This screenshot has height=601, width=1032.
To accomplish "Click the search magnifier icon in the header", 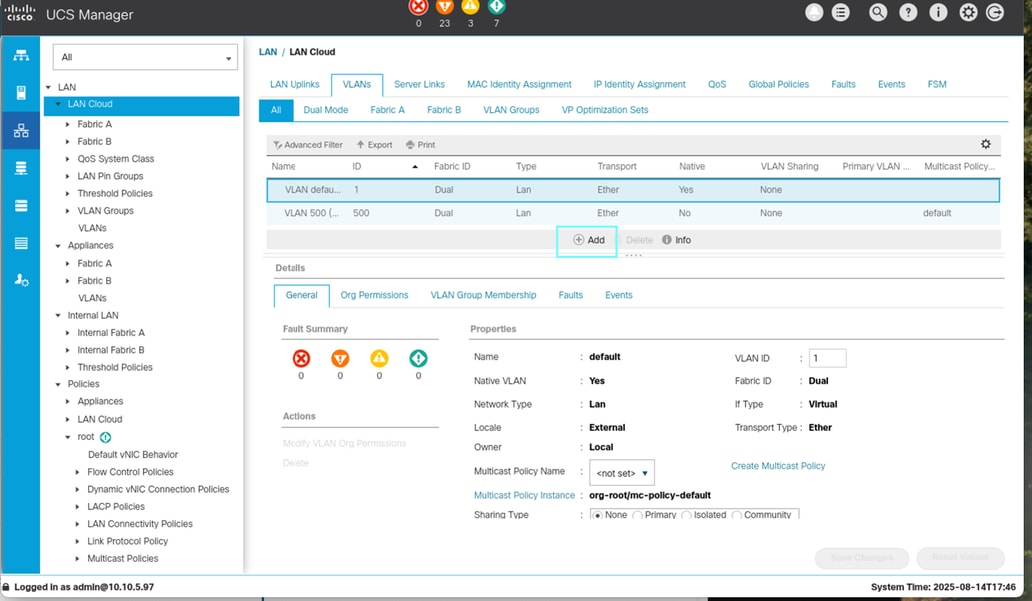I will [877, 13].
